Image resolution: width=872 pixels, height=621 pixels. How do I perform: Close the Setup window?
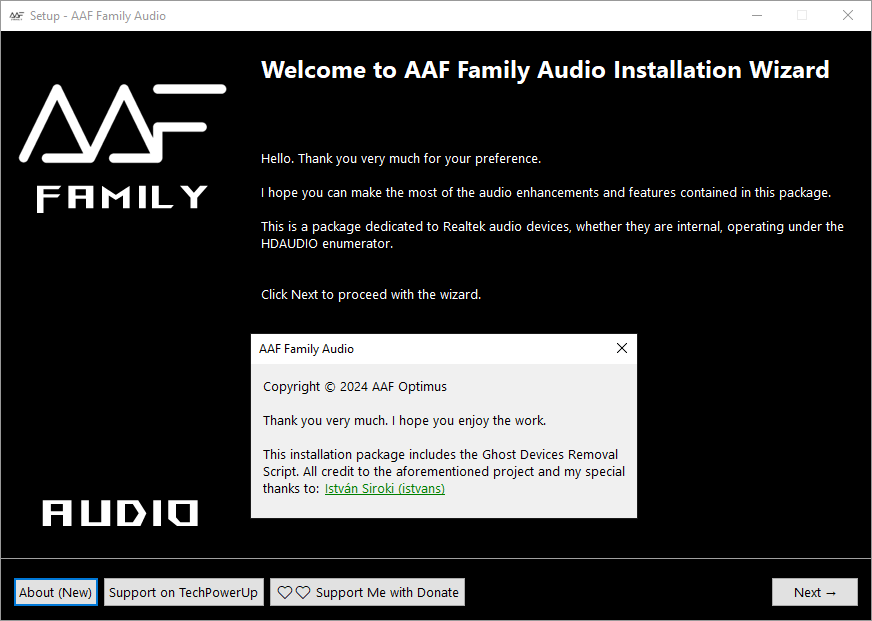pos(848,16)
